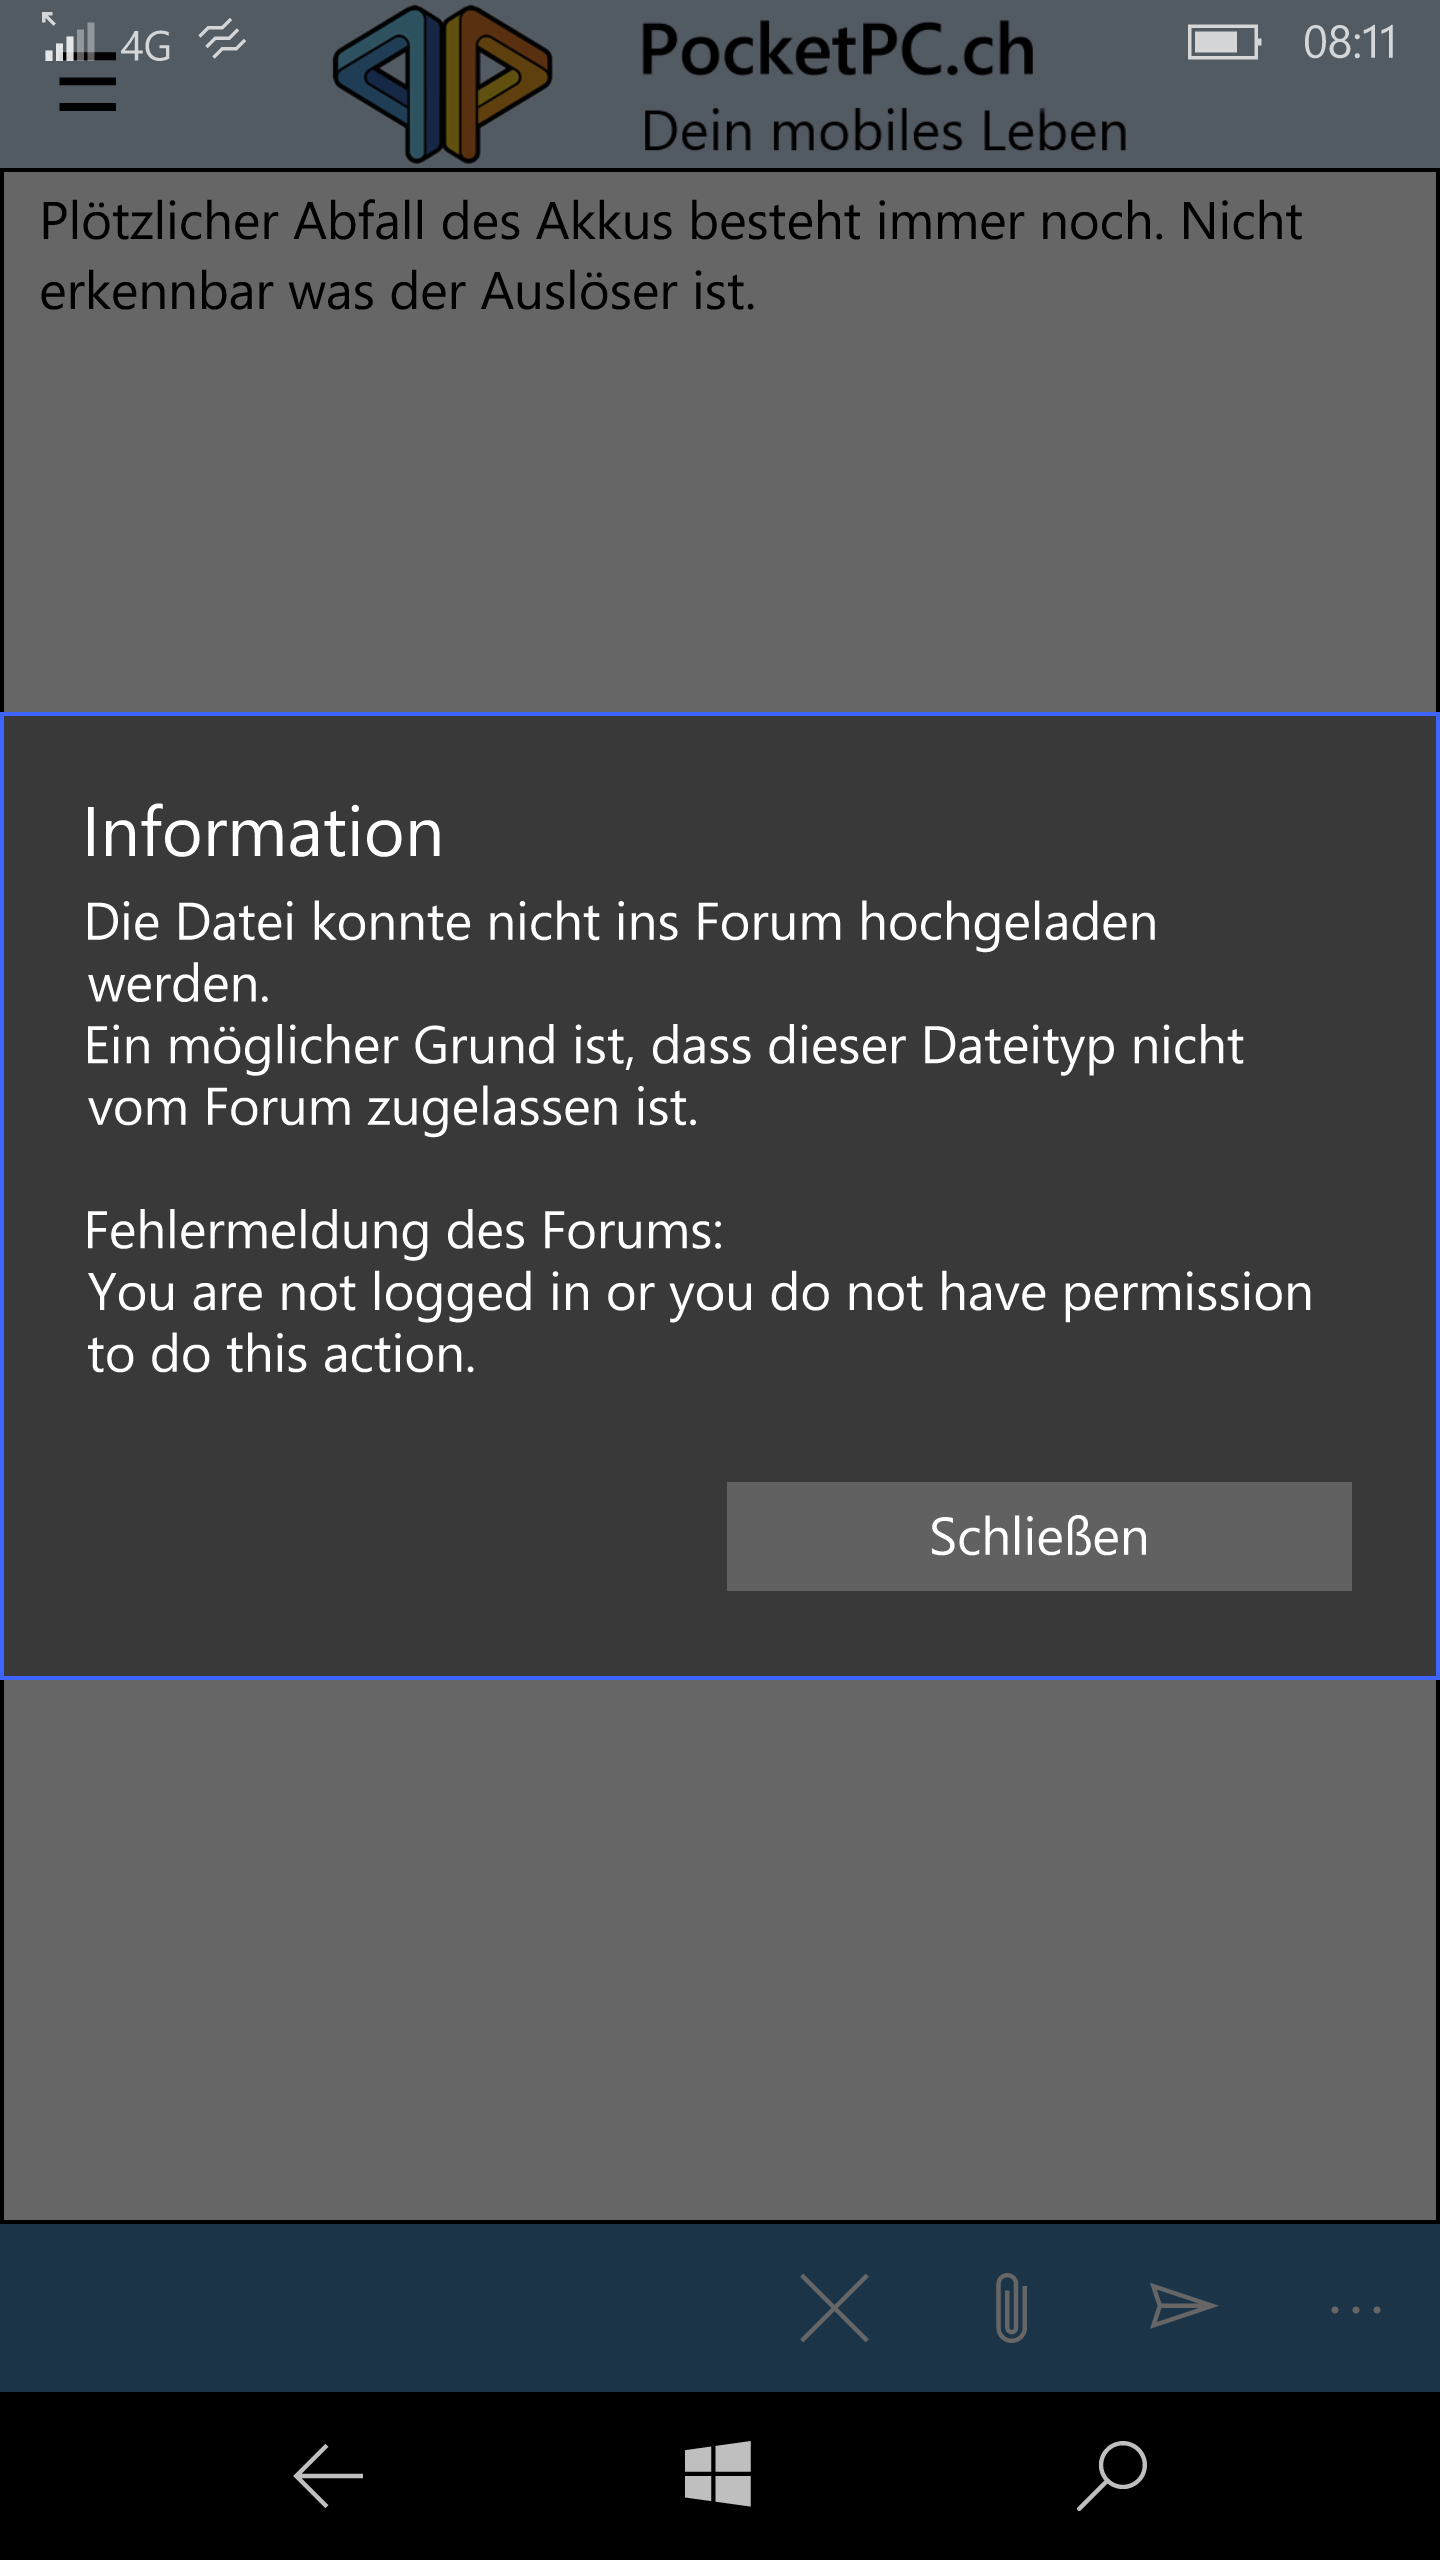Tap the signal strength bars icon
1440x2560 pixels.
[x=70, y=40]
